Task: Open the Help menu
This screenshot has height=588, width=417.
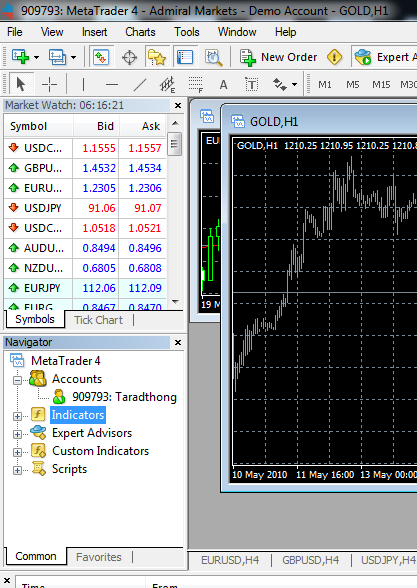Action: (x=285, y=32)
